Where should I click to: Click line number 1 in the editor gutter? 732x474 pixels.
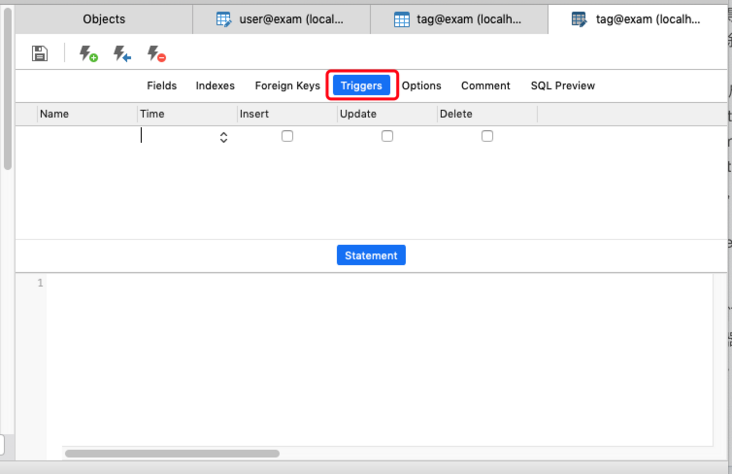(x=40, y=283)
